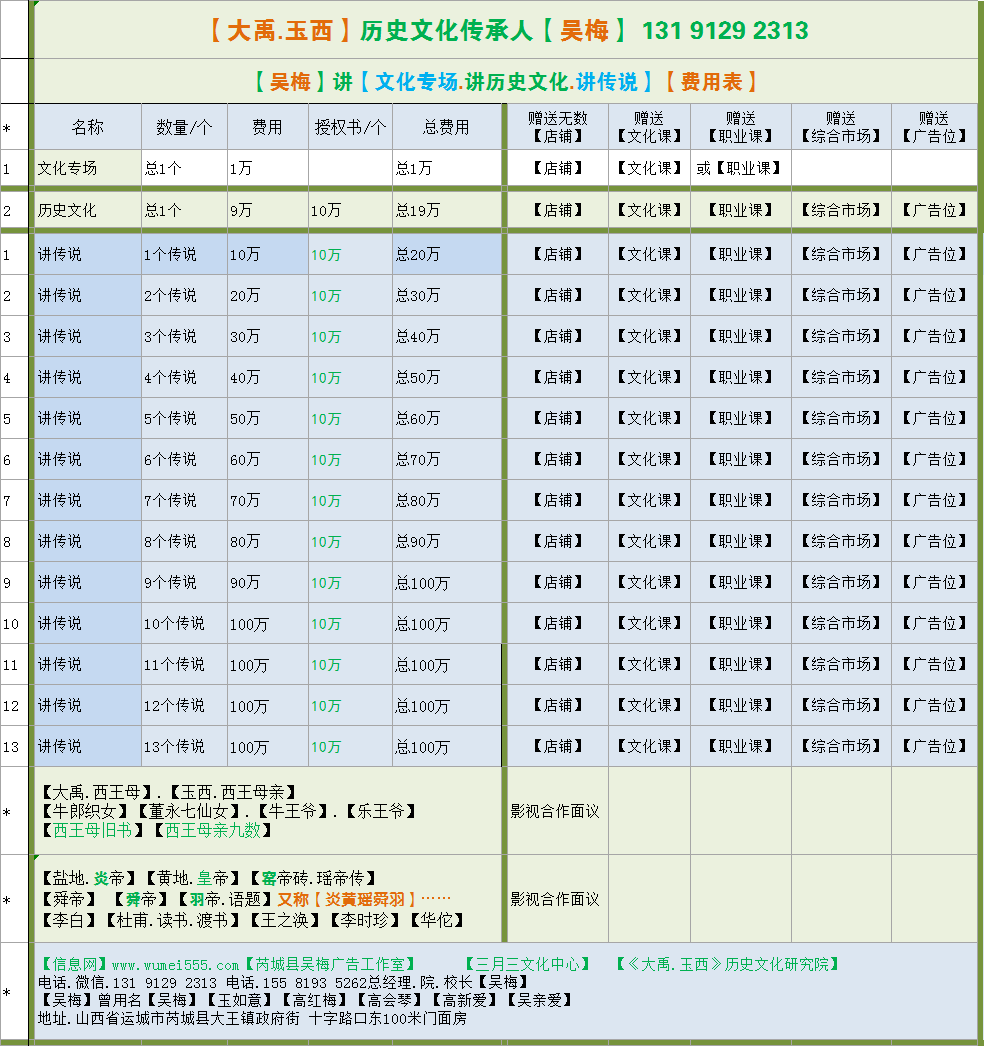This screenshot has height=1047, width=984.
Task: Click the 【芮城县吴梅广告工作室】 footer text
Action: pos(330,964)
